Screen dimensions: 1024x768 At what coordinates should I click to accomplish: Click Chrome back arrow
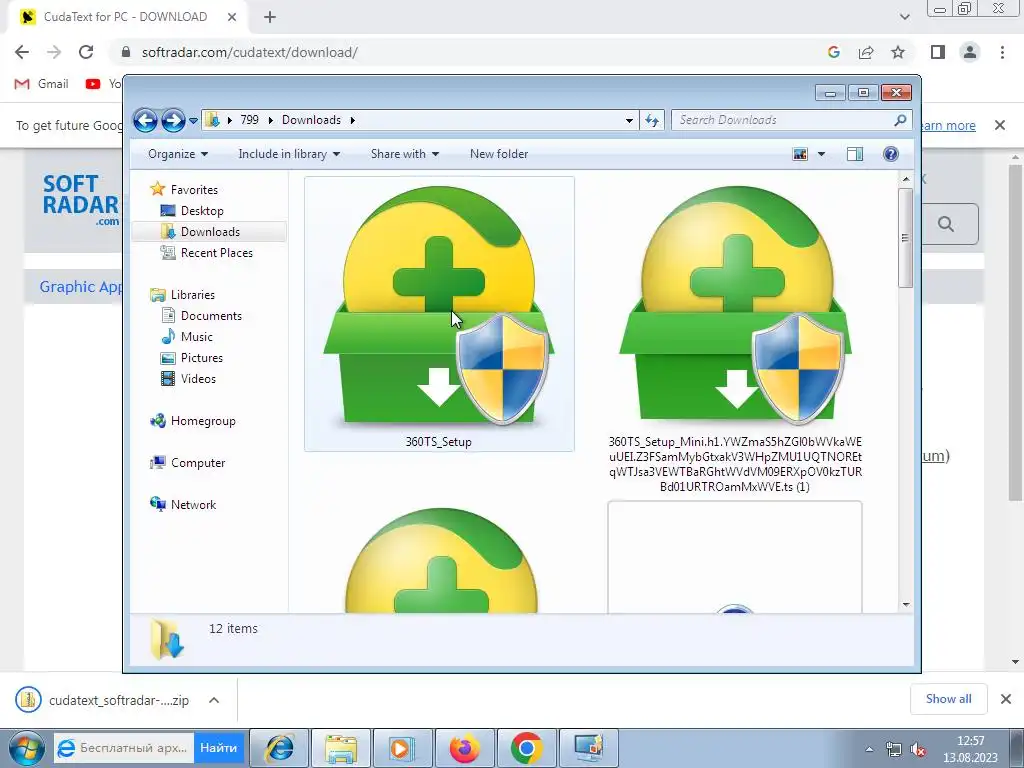click(x=22, y=52)
